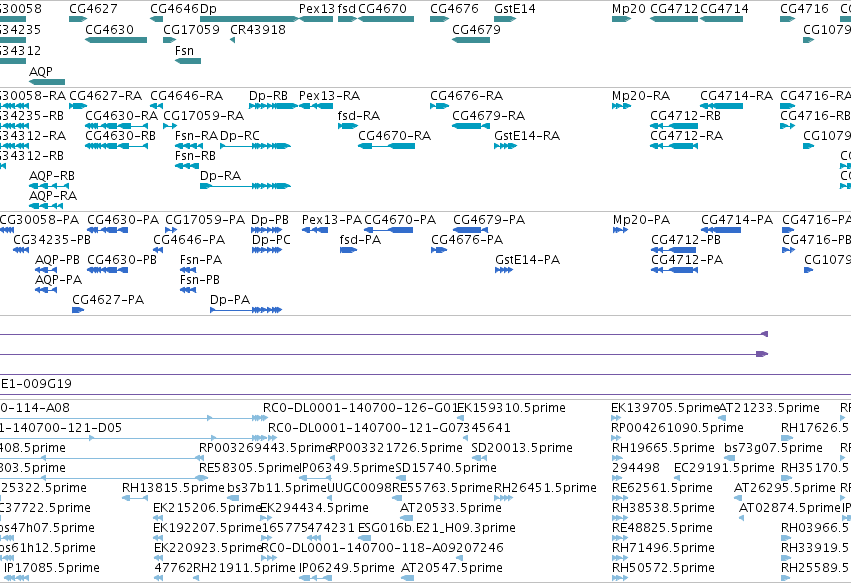Click the GstE14-RA transcript label
The image size is (851, 583).
(527, 136)
